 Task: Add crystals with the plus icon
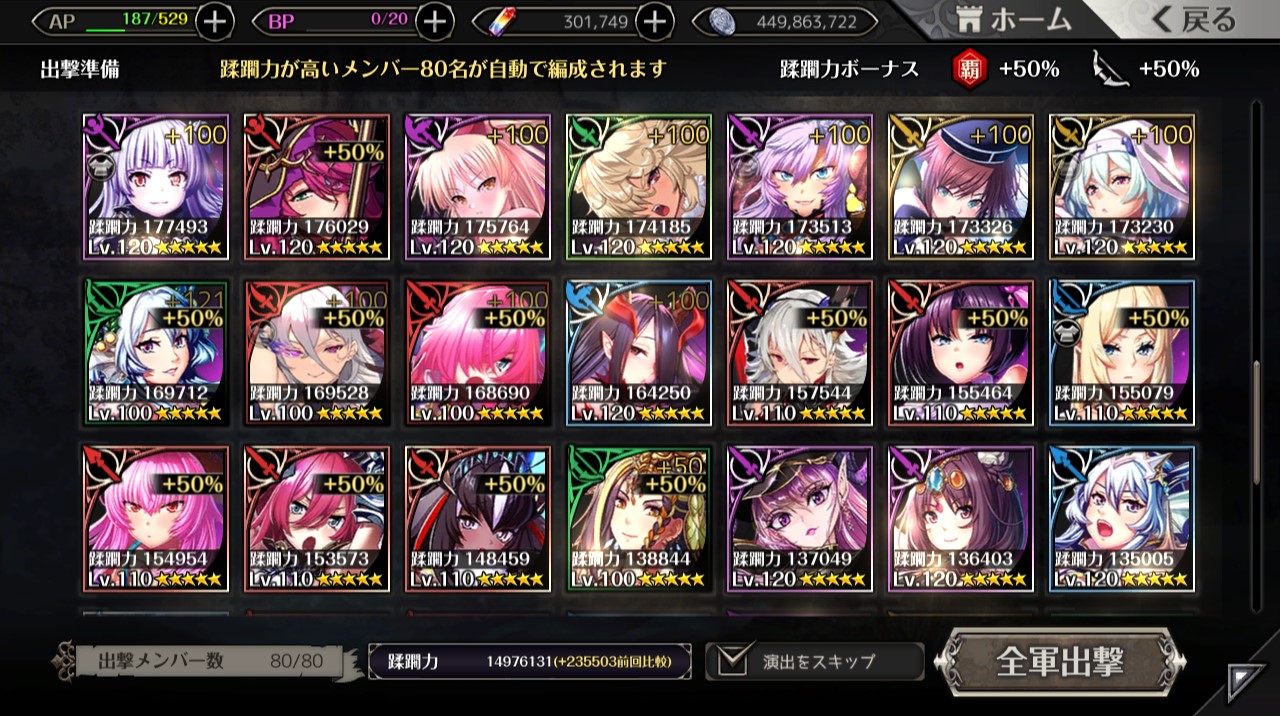[654, 20]
